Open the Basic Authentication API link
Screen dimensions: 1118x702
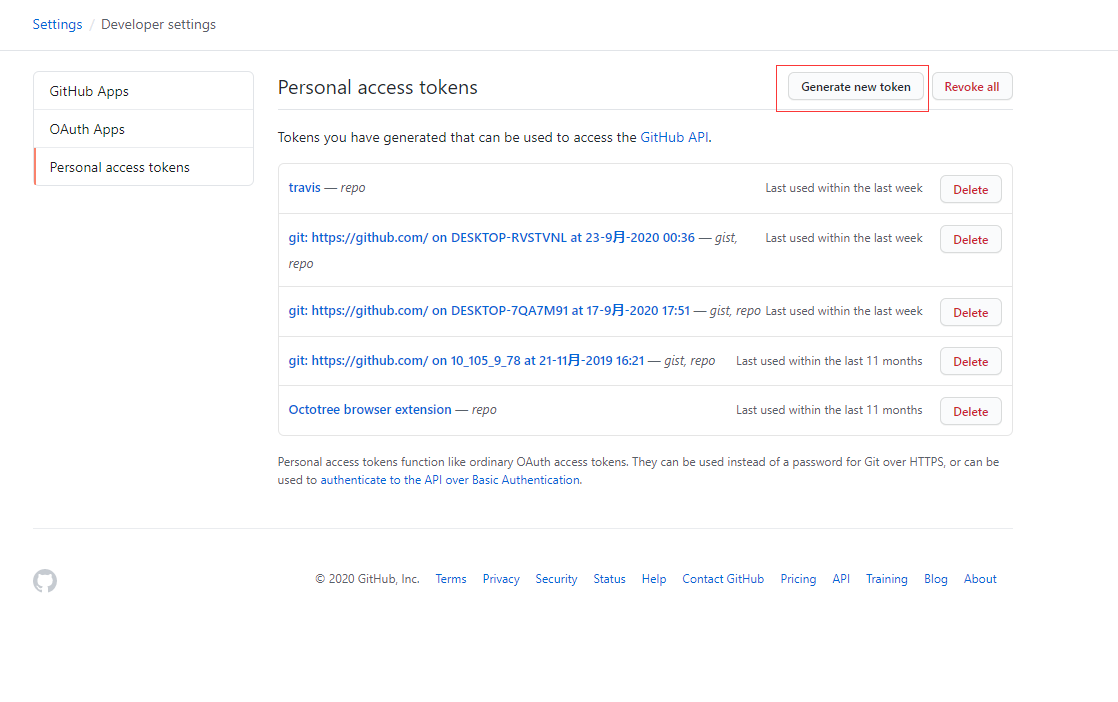(450, 480)
